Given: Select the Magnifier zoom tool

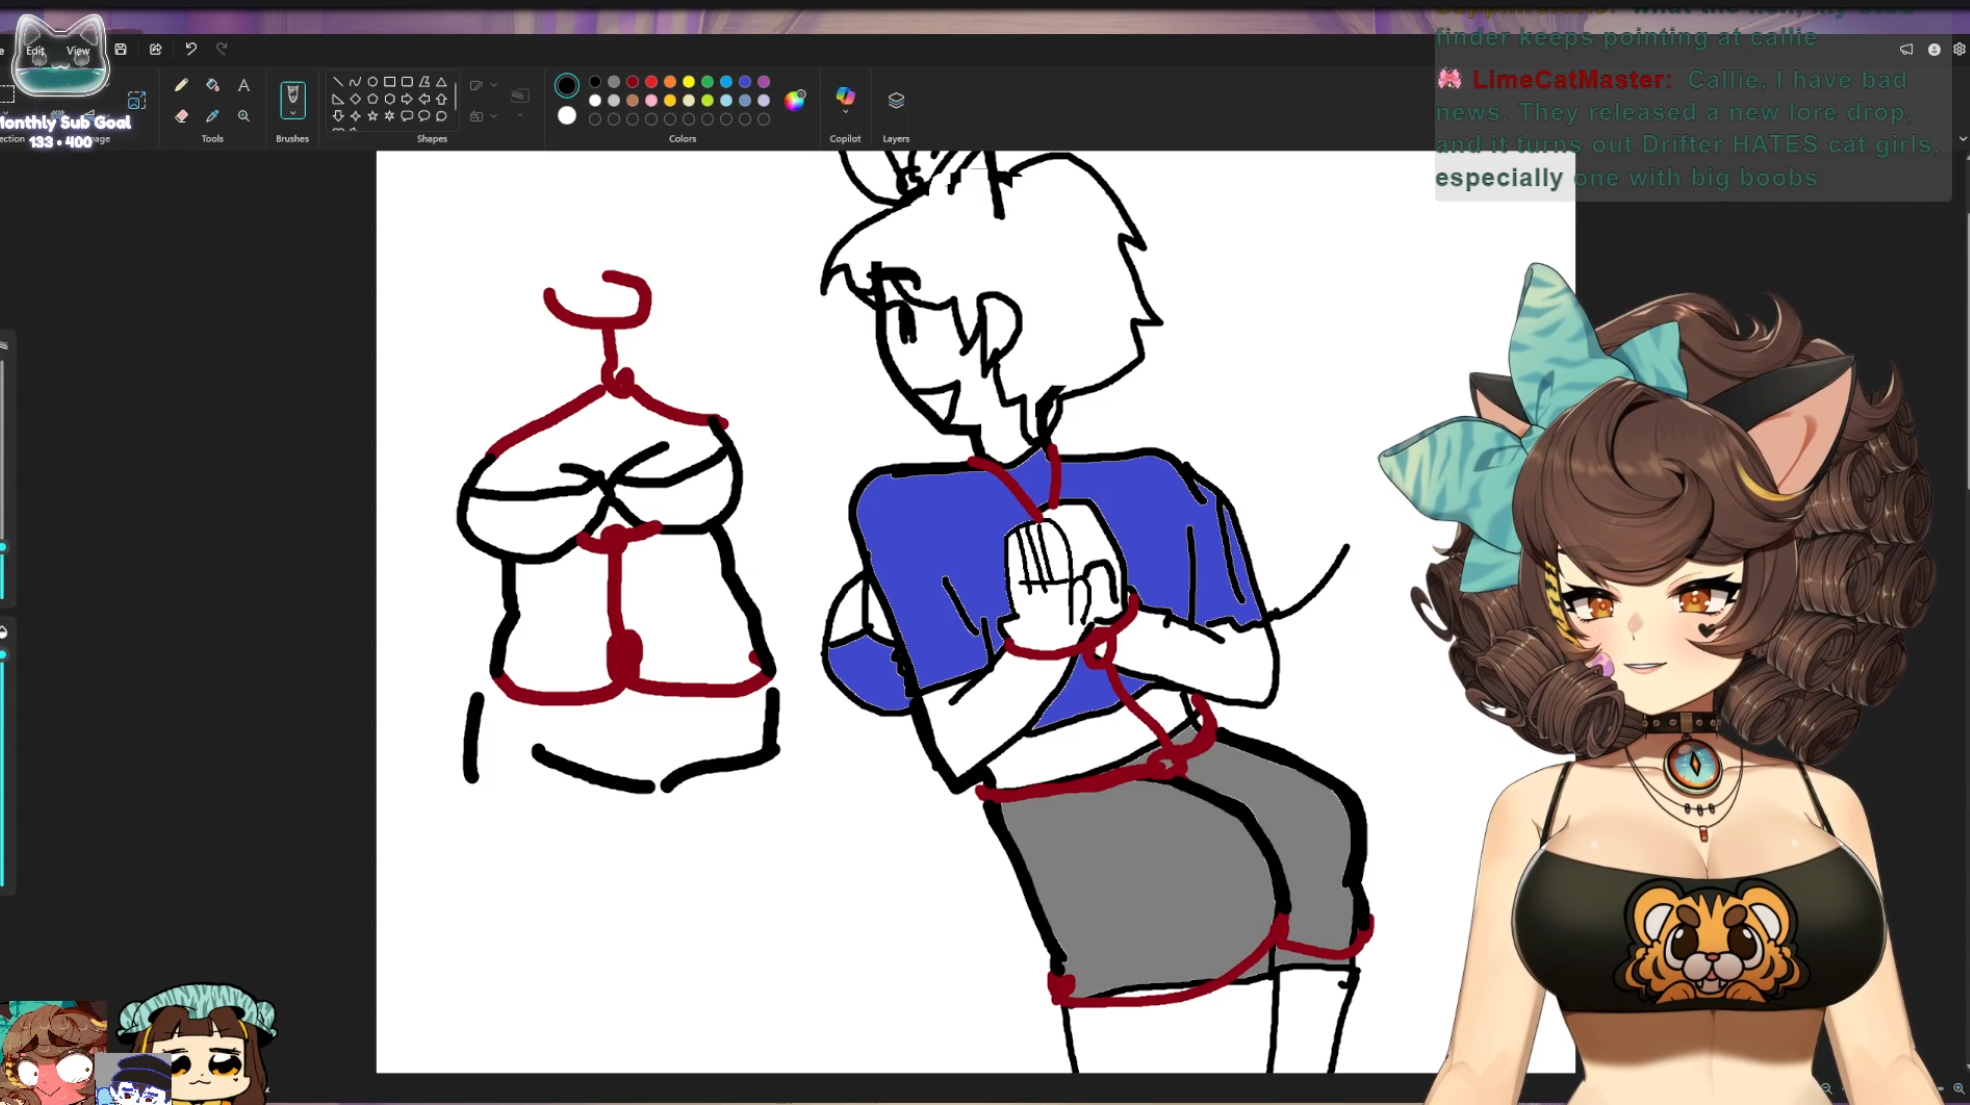Looking at the screenshot, I should click(243, 116).
